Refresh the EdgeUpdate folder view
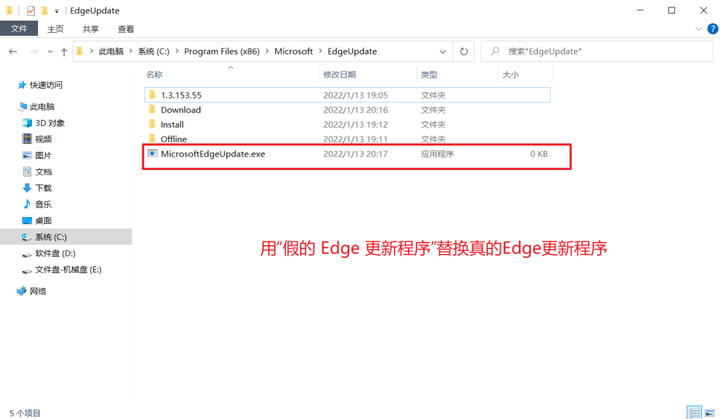Screen dimensions: 720x419 click(464, 51)
